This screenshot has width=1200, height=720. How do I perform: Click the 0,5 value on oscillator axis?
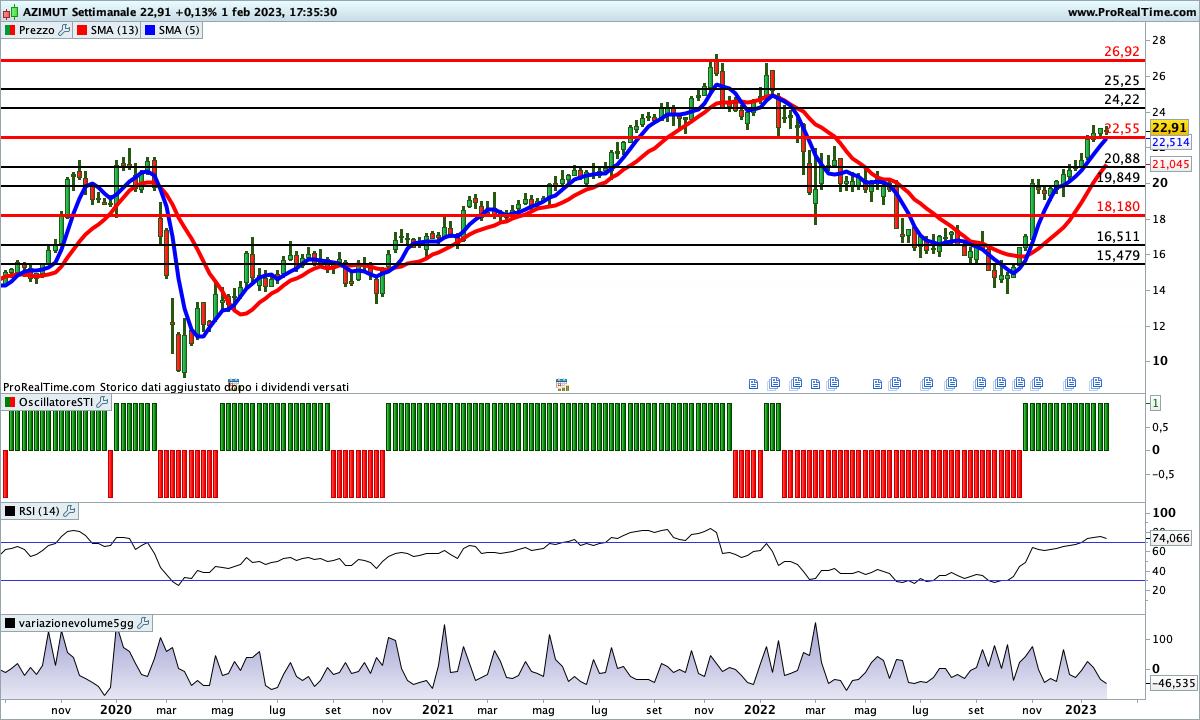pos(1161,426)
